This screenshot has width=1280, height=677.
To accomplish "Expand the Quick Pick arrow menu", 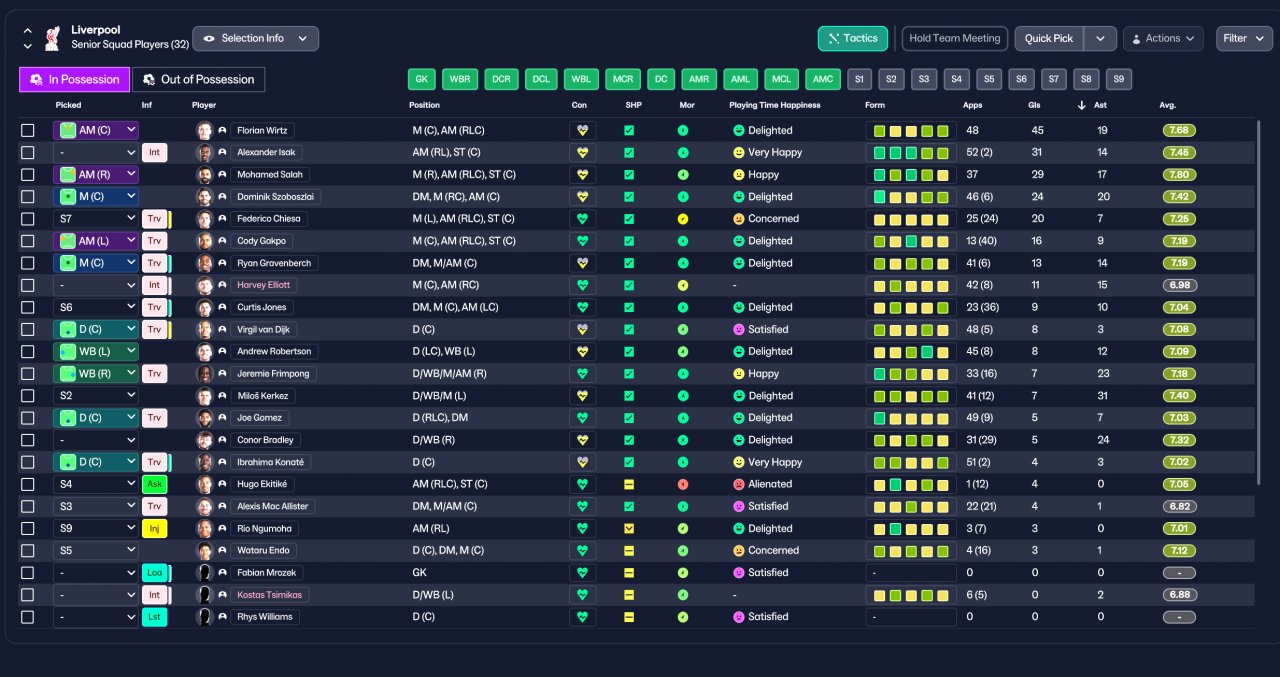I will pos(1100,38).
